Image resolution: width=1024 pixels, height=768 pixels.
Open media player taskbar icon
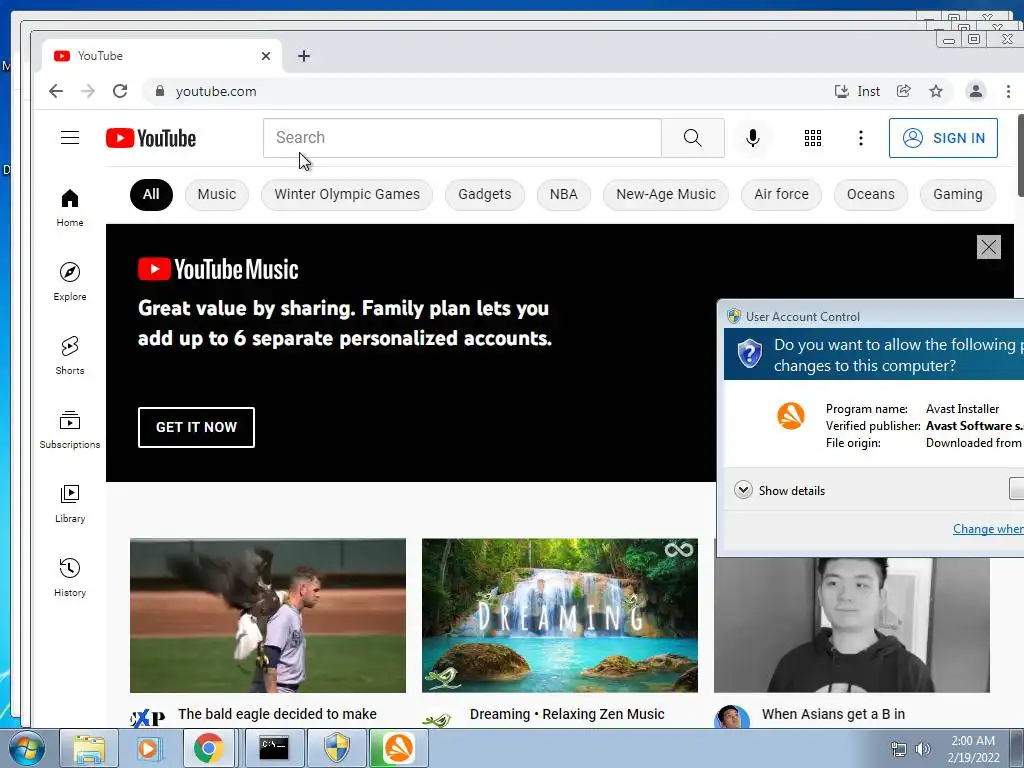click(x=148, y=748)
